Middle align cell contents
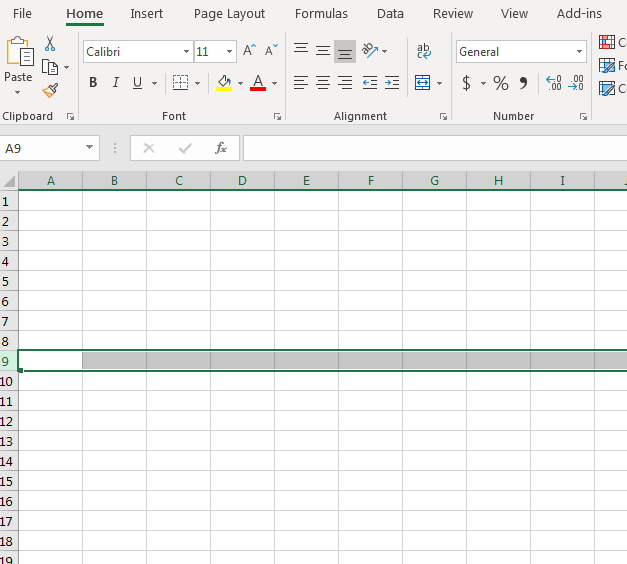 click(x=323, y=51)
